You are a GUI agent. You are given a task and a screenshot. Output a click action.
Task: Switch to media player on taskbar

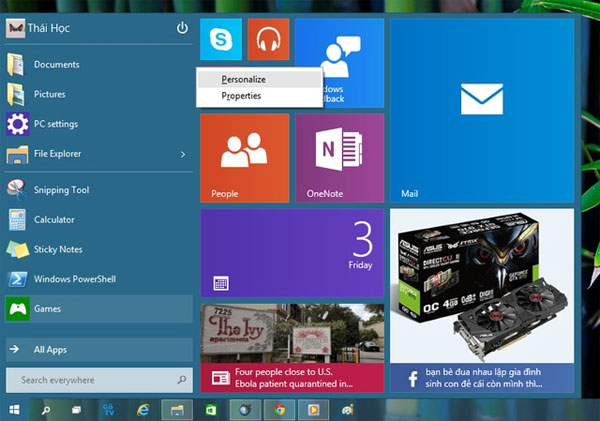[x=313, y=410]
